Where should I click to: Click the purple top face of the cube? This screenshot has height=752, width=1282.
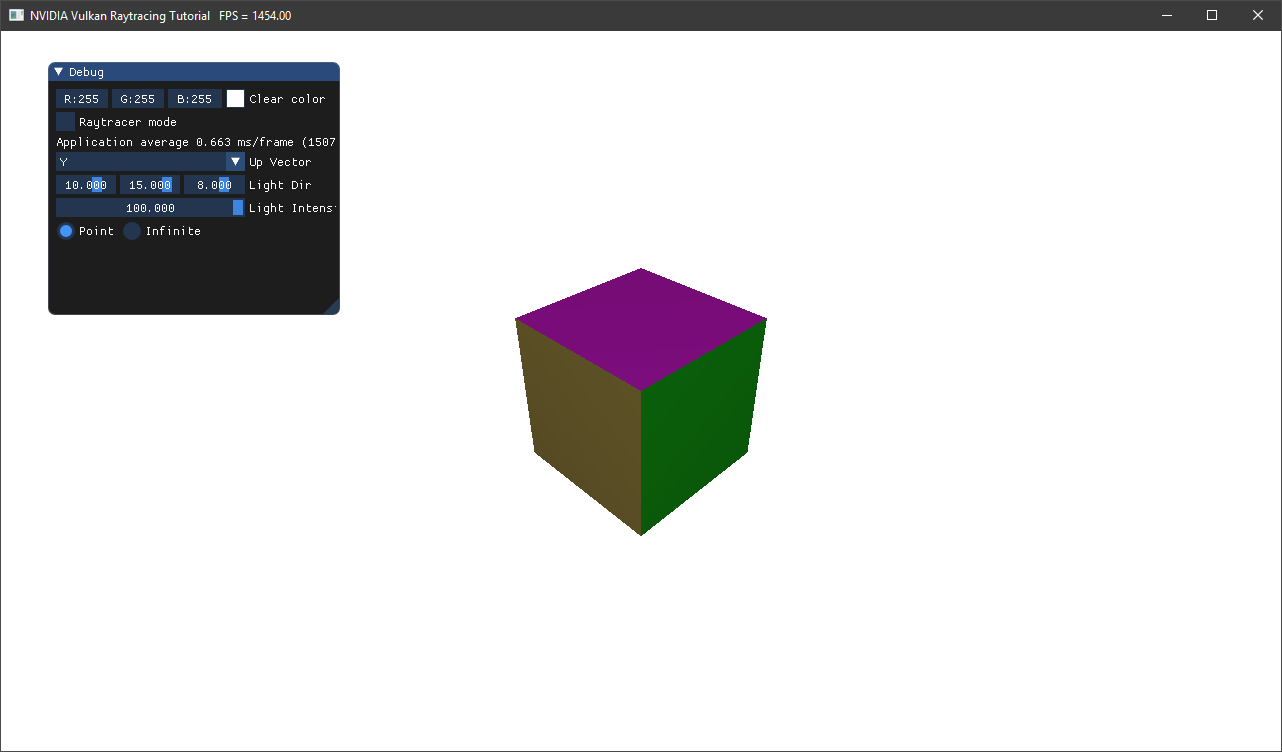point(641,325)
